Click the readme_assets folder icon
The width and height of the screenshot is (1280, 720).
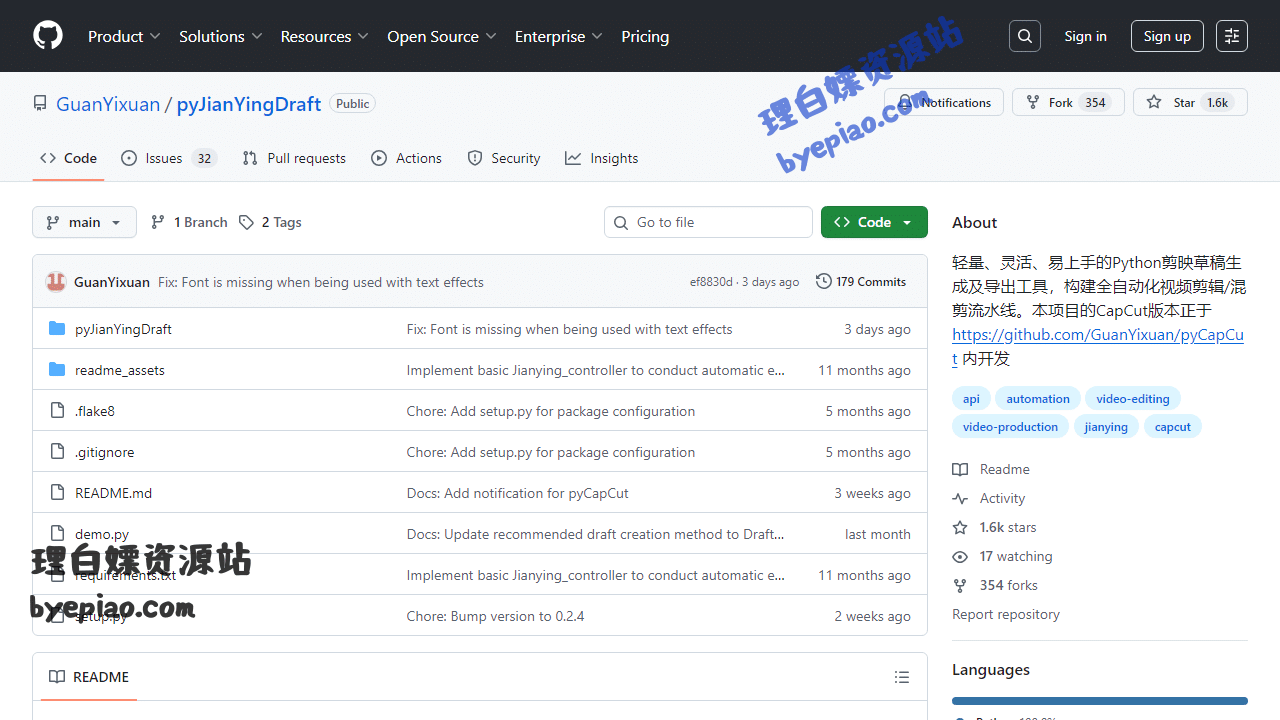click(57, 370)
